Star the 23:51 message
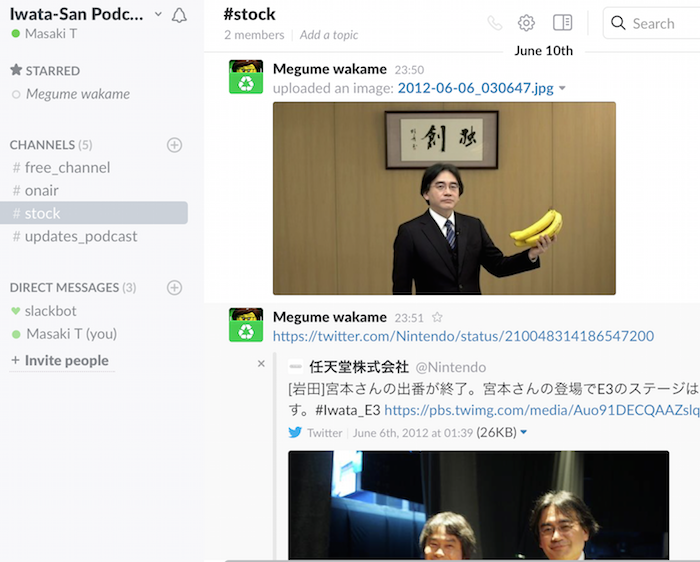Image resolution: width=700 pixels, height=562 pixels. coord(437,317)
